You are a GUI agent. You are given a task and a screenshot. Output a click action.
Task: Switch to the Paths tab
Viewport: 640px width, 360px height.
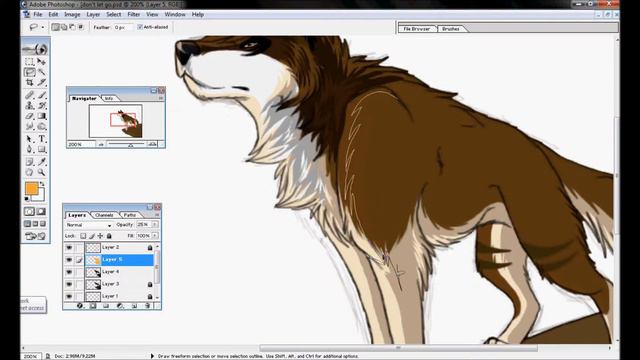point(130,215)
